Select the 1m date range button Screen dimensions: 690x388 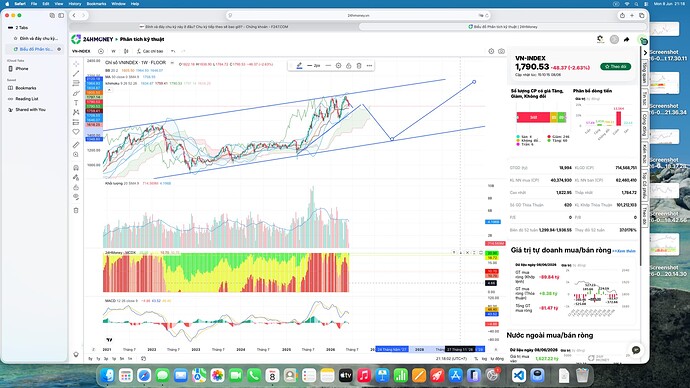point(130,359)
